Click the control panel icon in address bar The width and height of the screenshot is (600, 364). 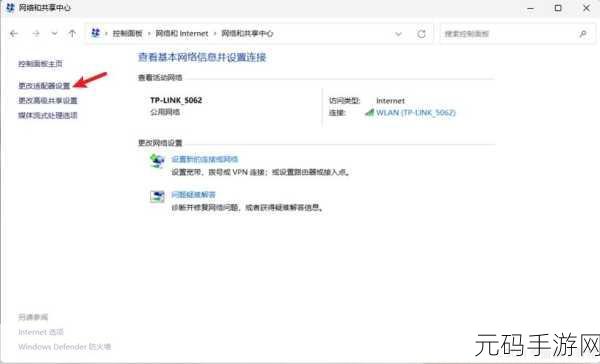[x=95, y=33]
